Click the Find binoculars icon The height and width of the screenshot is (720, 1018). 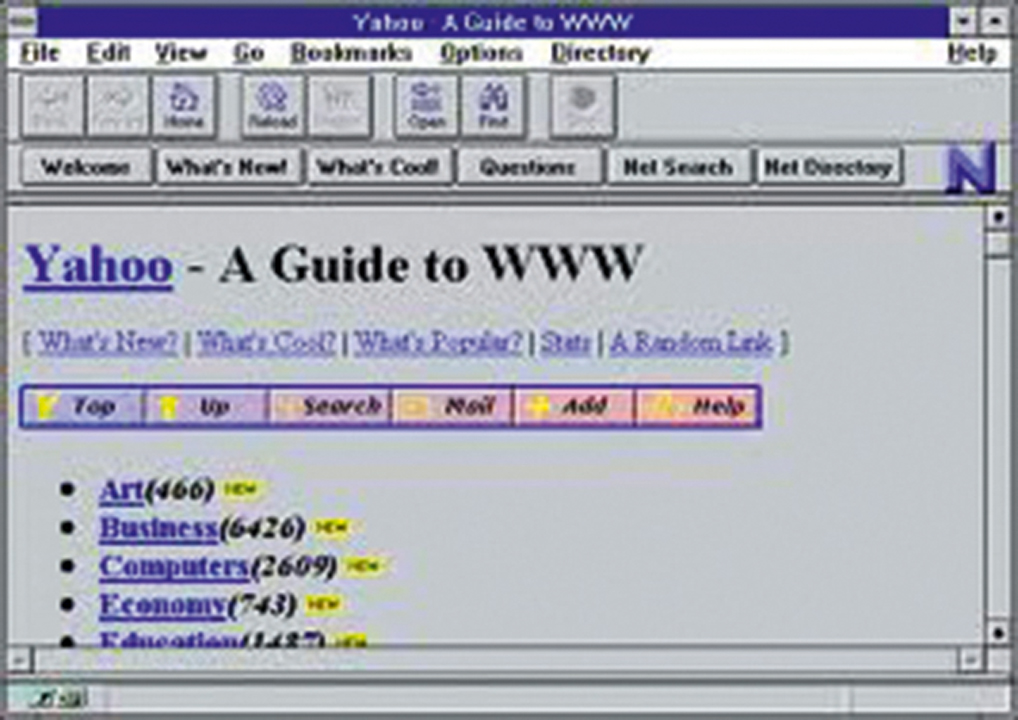[x=493, y=106]
